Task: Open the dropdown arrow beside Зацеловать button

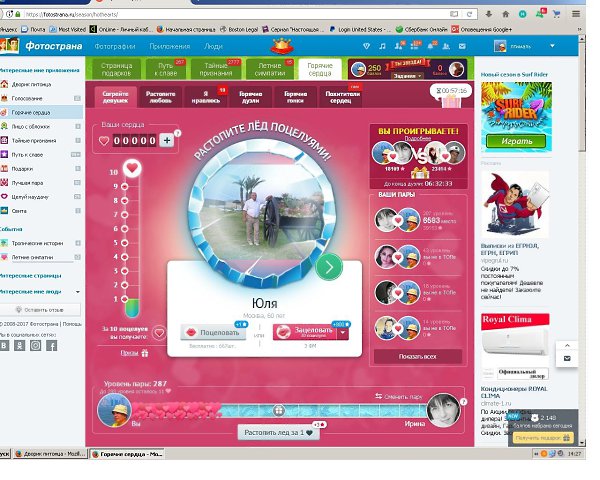Action: pos(343,333)
